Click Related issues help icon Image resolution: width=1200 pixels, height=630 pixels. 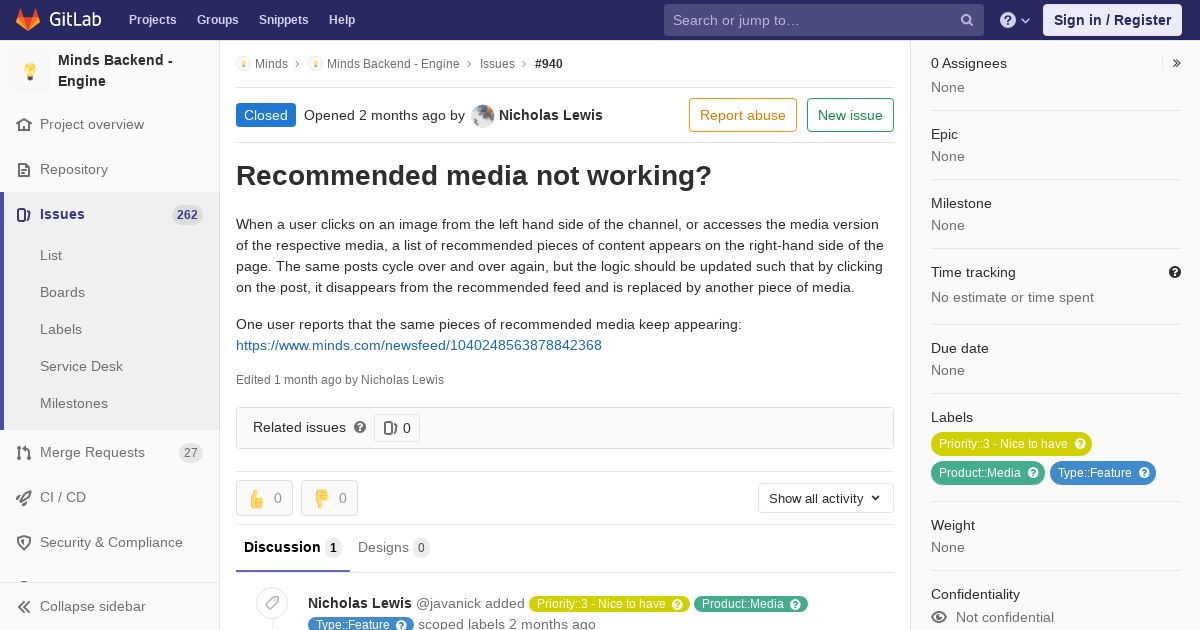click(360, 427)
